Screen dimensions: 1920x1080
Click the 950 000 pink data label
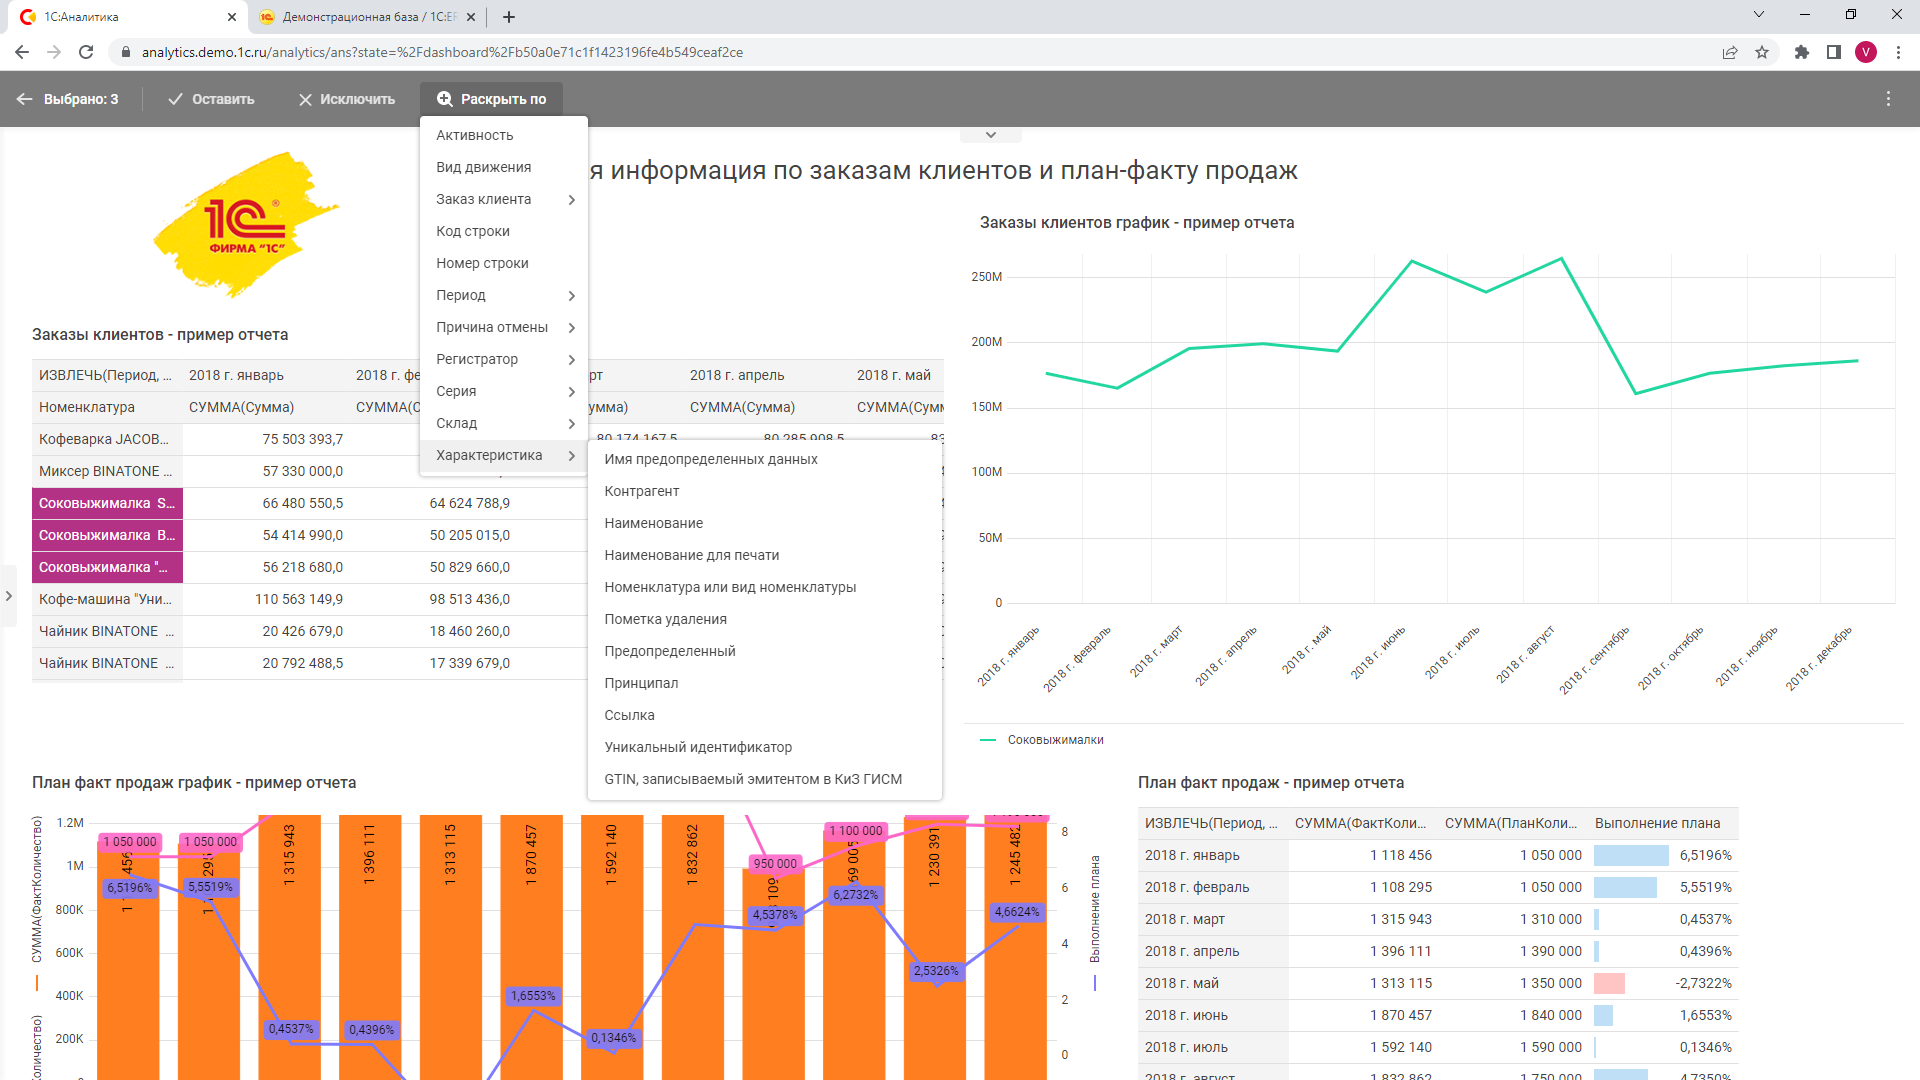(x=775, y=864)
